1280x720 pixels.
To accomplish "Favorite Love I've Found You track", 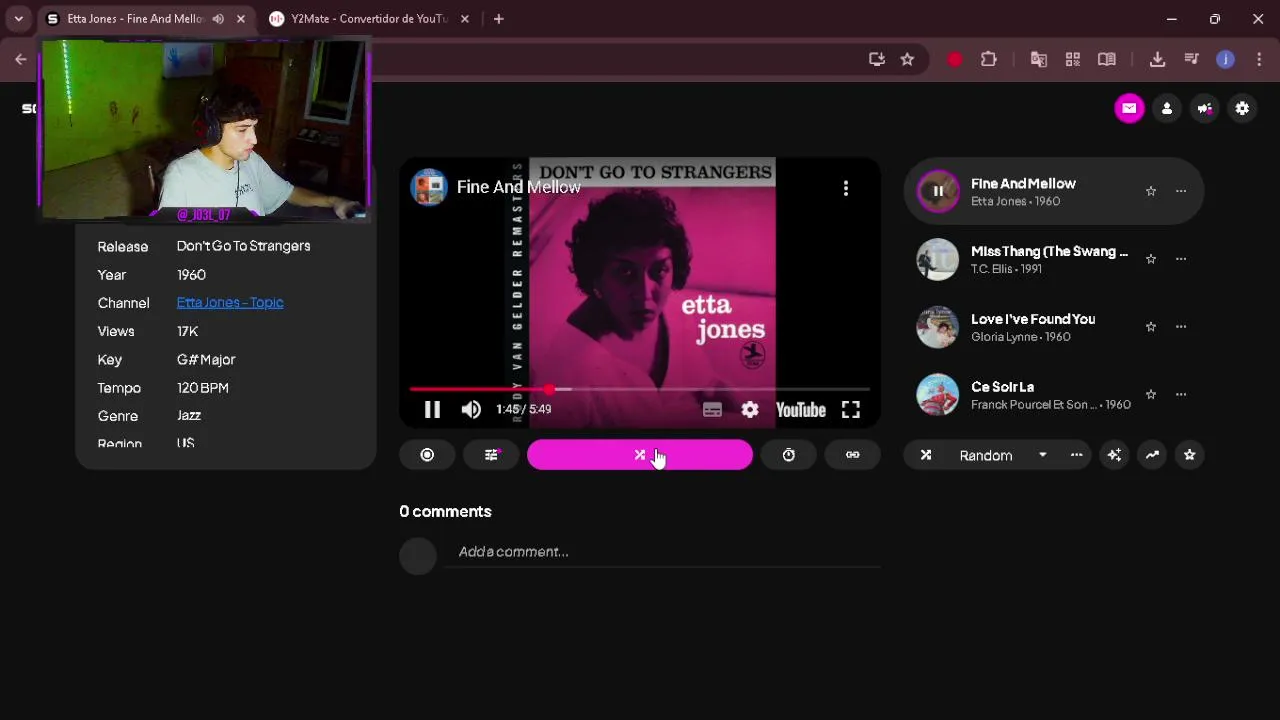I will 1151,327.
